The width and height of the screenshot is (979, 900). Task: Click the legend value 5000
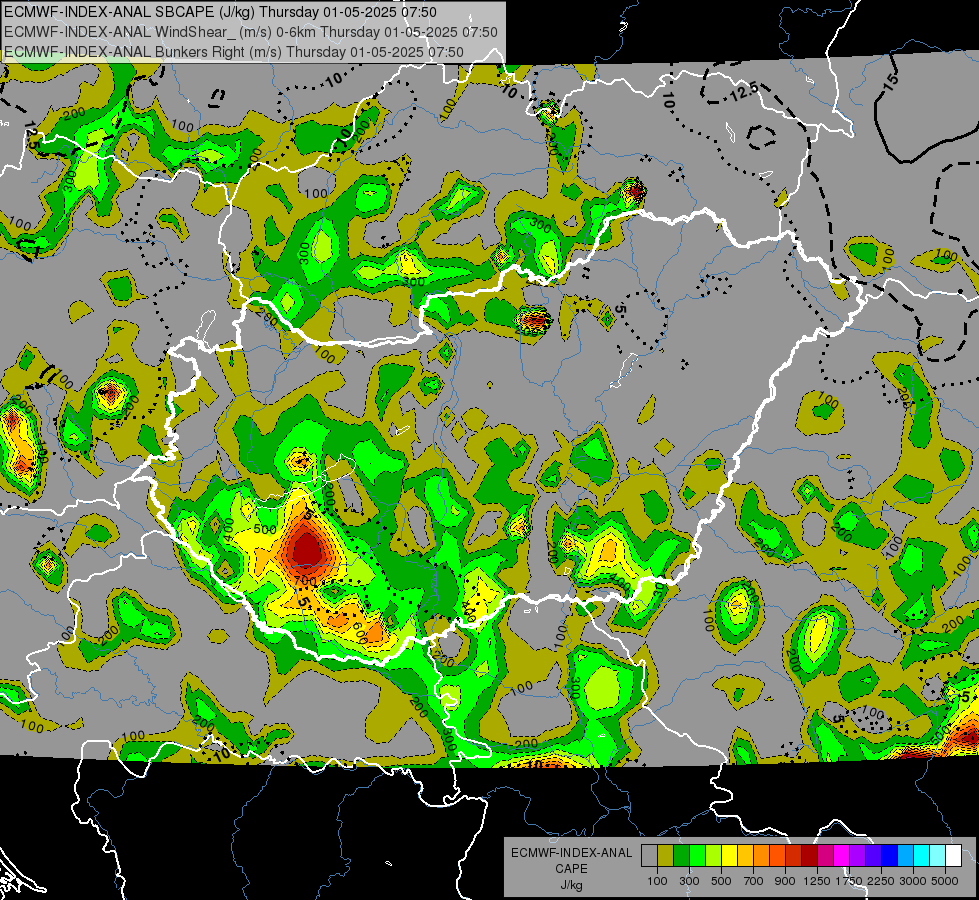click(945, 881)
